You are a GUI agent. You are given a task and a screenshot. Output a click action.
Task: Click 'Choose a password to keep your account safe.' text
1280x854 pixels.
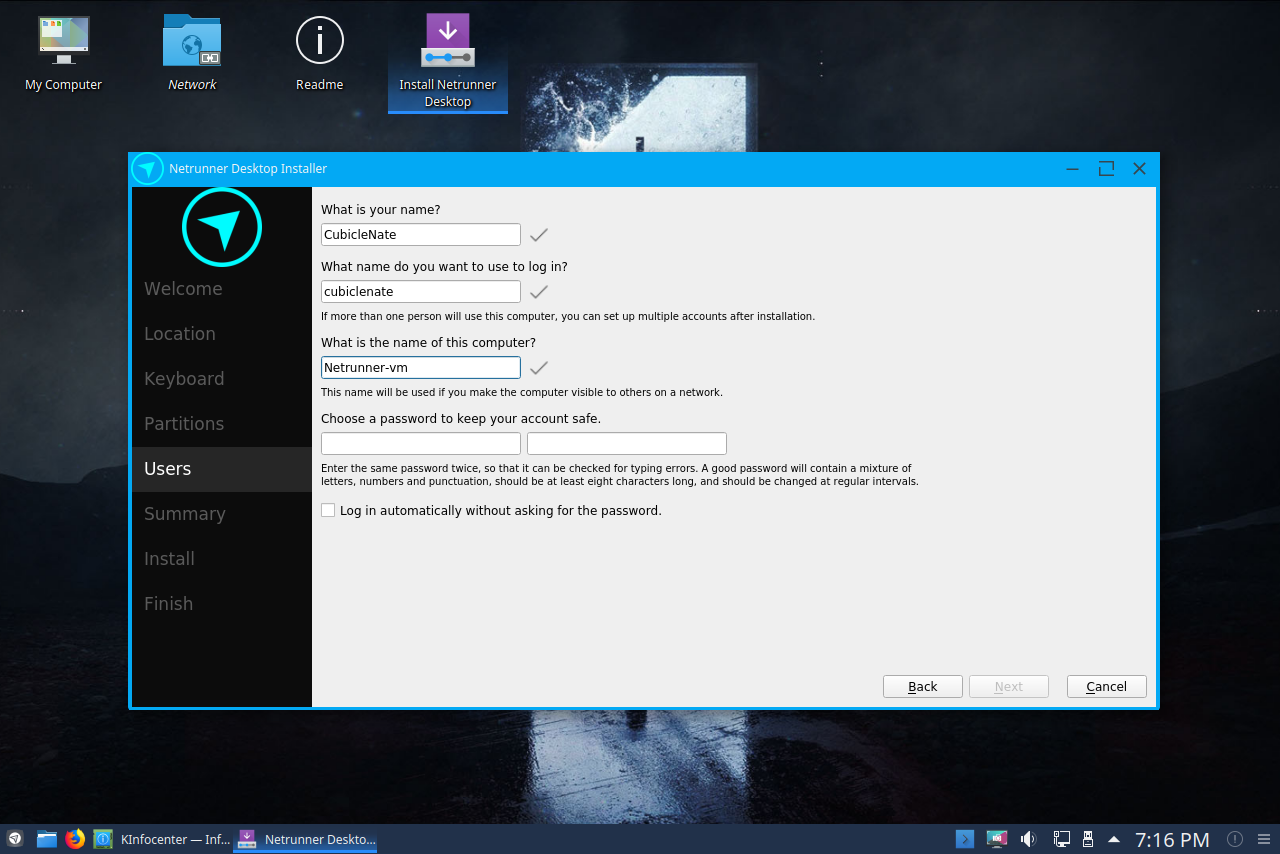pos(461,419)
